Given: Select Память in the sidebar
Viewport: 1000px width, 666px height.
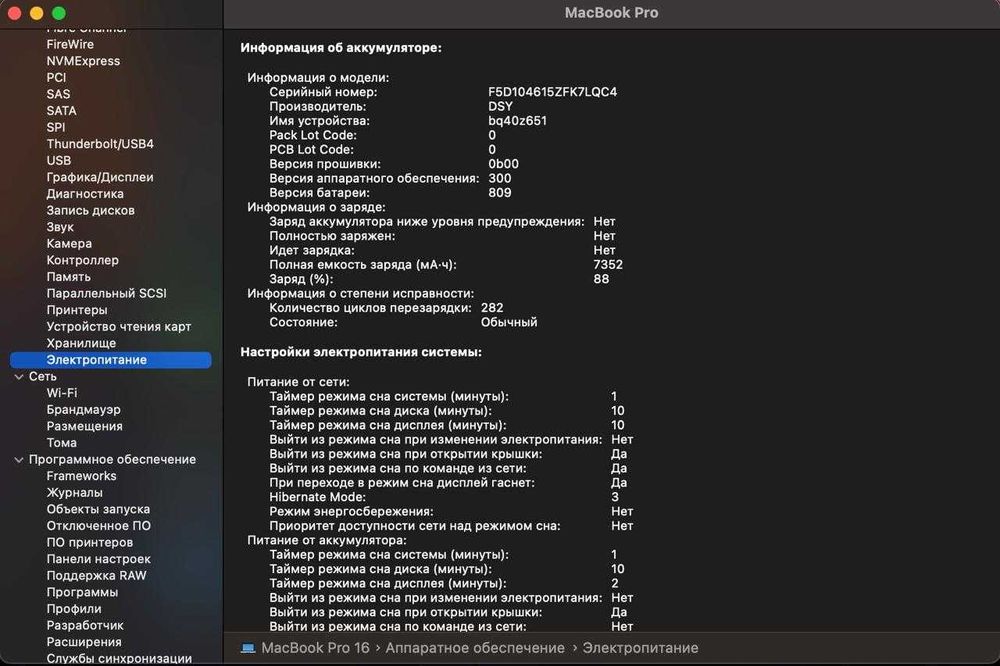Looking at the screenshot, I should click(x=68, y=276).
